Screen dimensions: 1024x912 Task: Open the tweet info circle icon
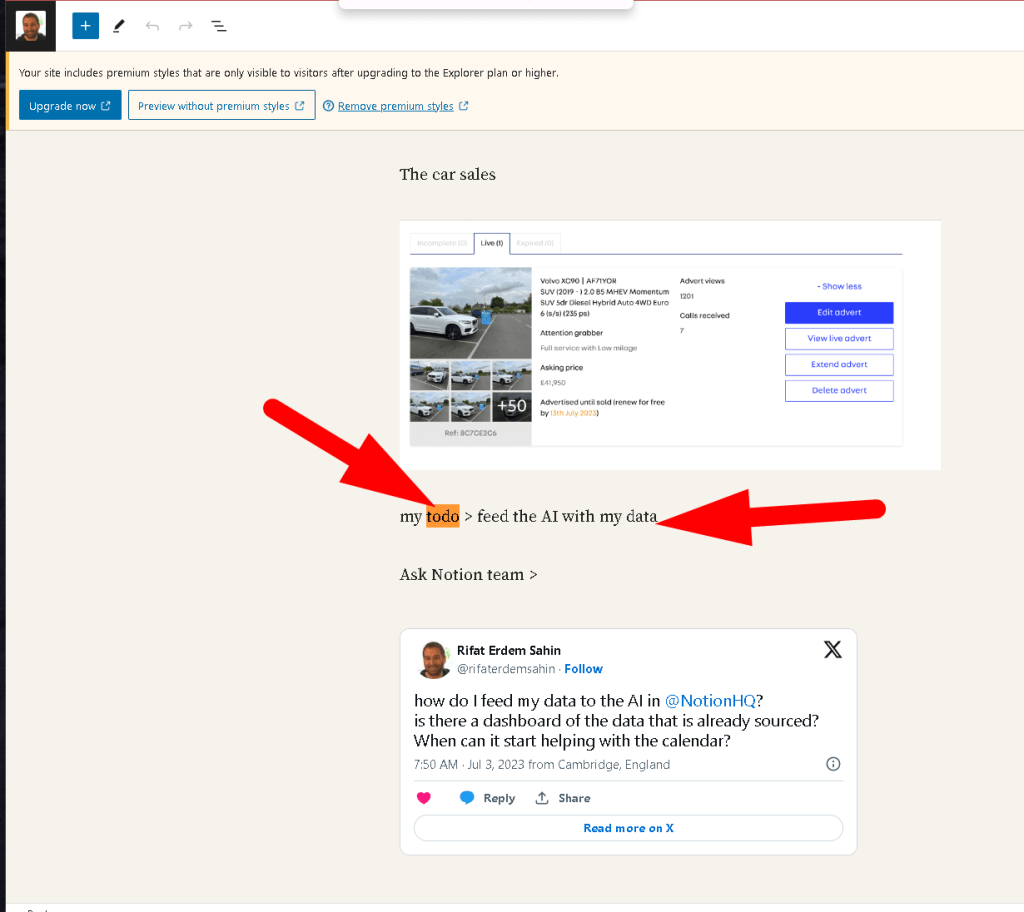point(833,764)
